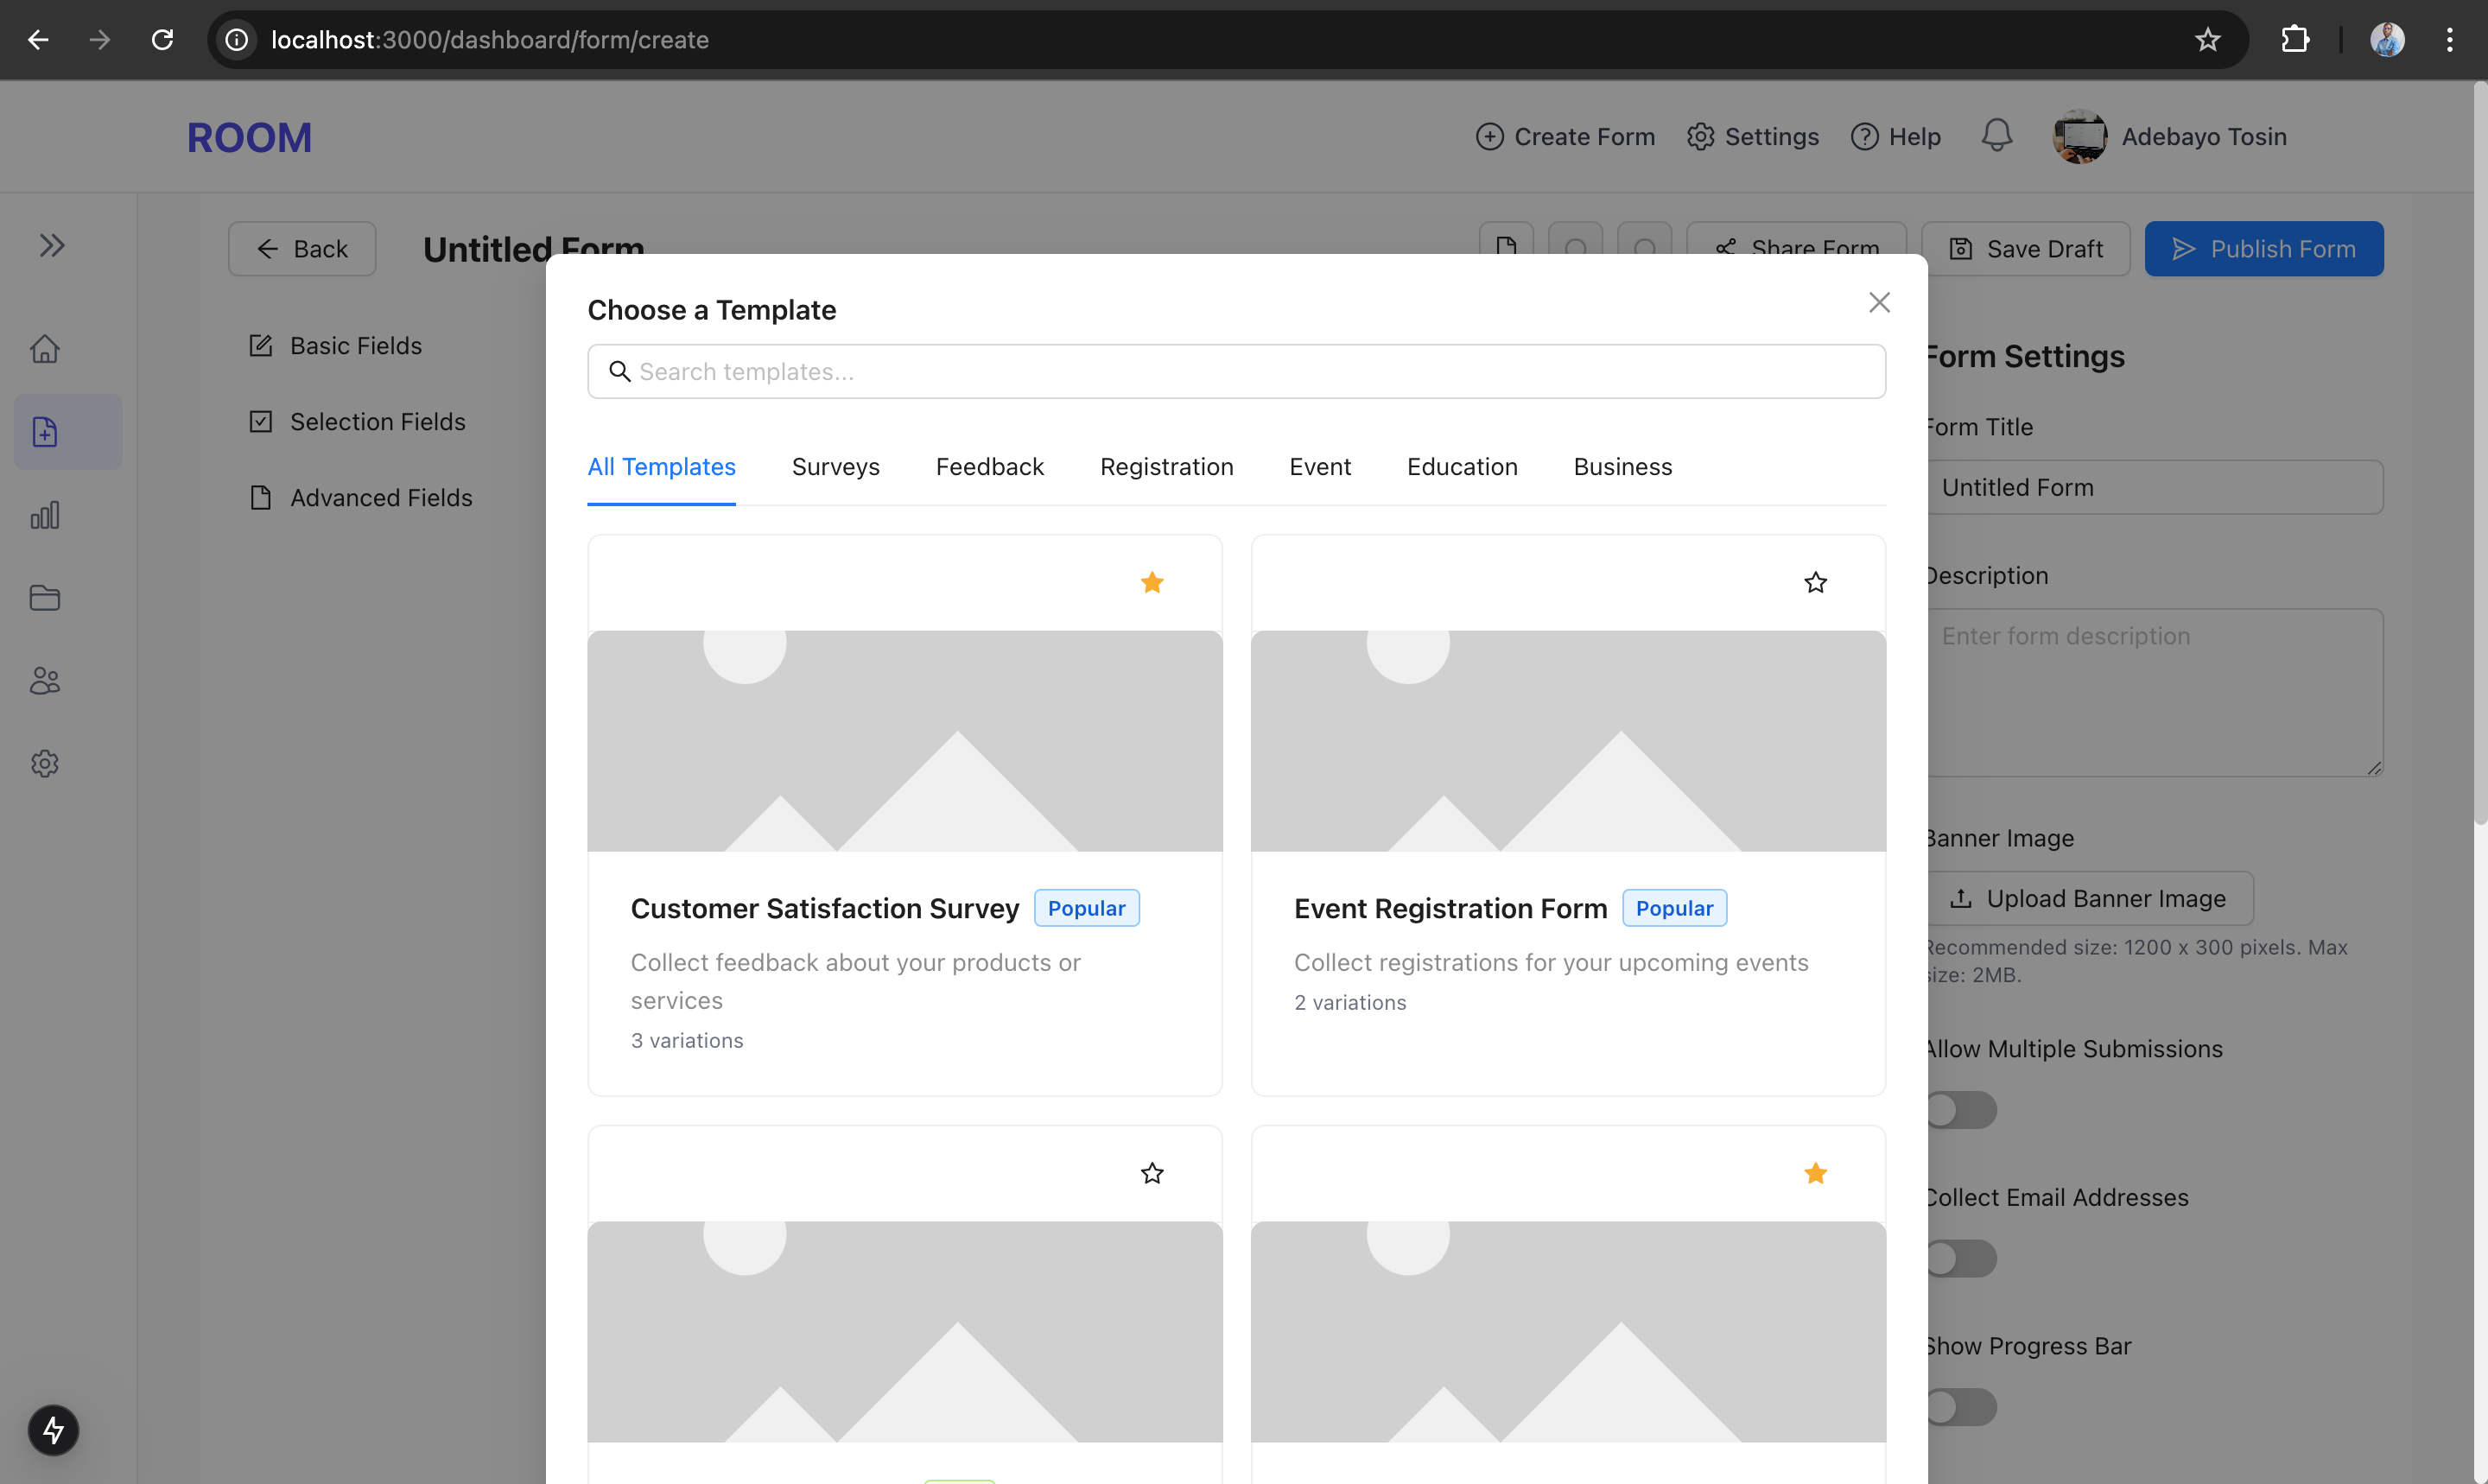
Task: Click the Customer Satisfaction Survey title
Action: tap(824, 908)
